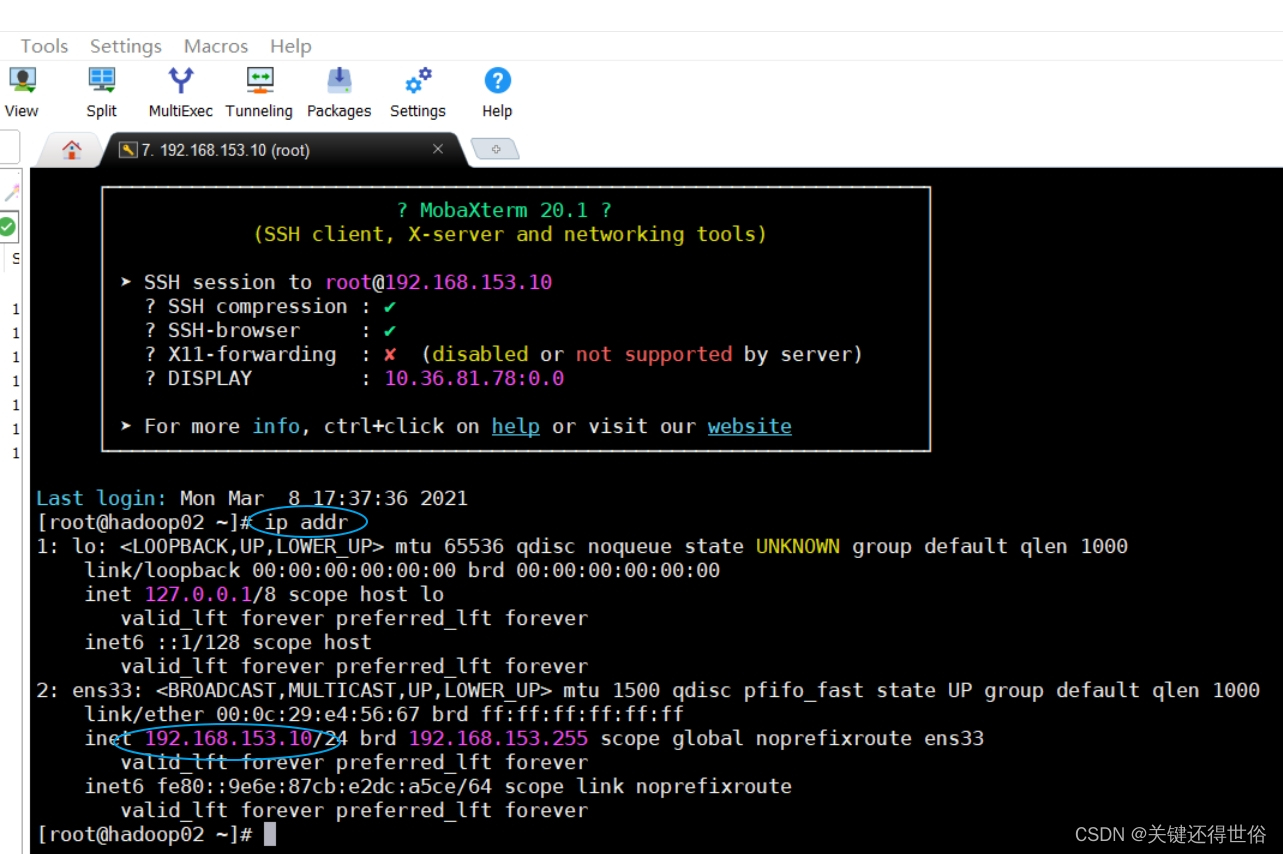The height and width of the screenshot is (854, 1283).
Task: Click the broadcast address 192.168.153.255
Action: 498,738
